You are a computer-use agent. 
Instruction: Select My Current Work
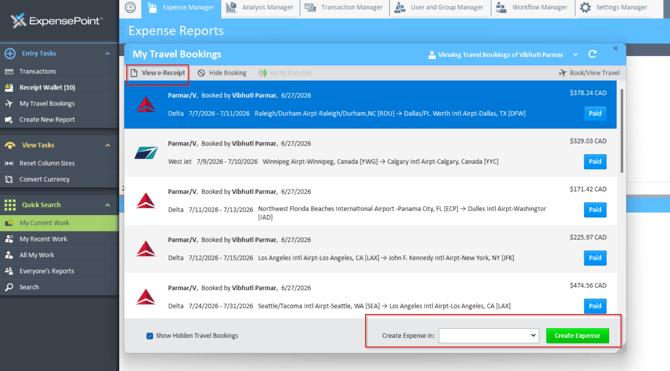coord(59,223)
